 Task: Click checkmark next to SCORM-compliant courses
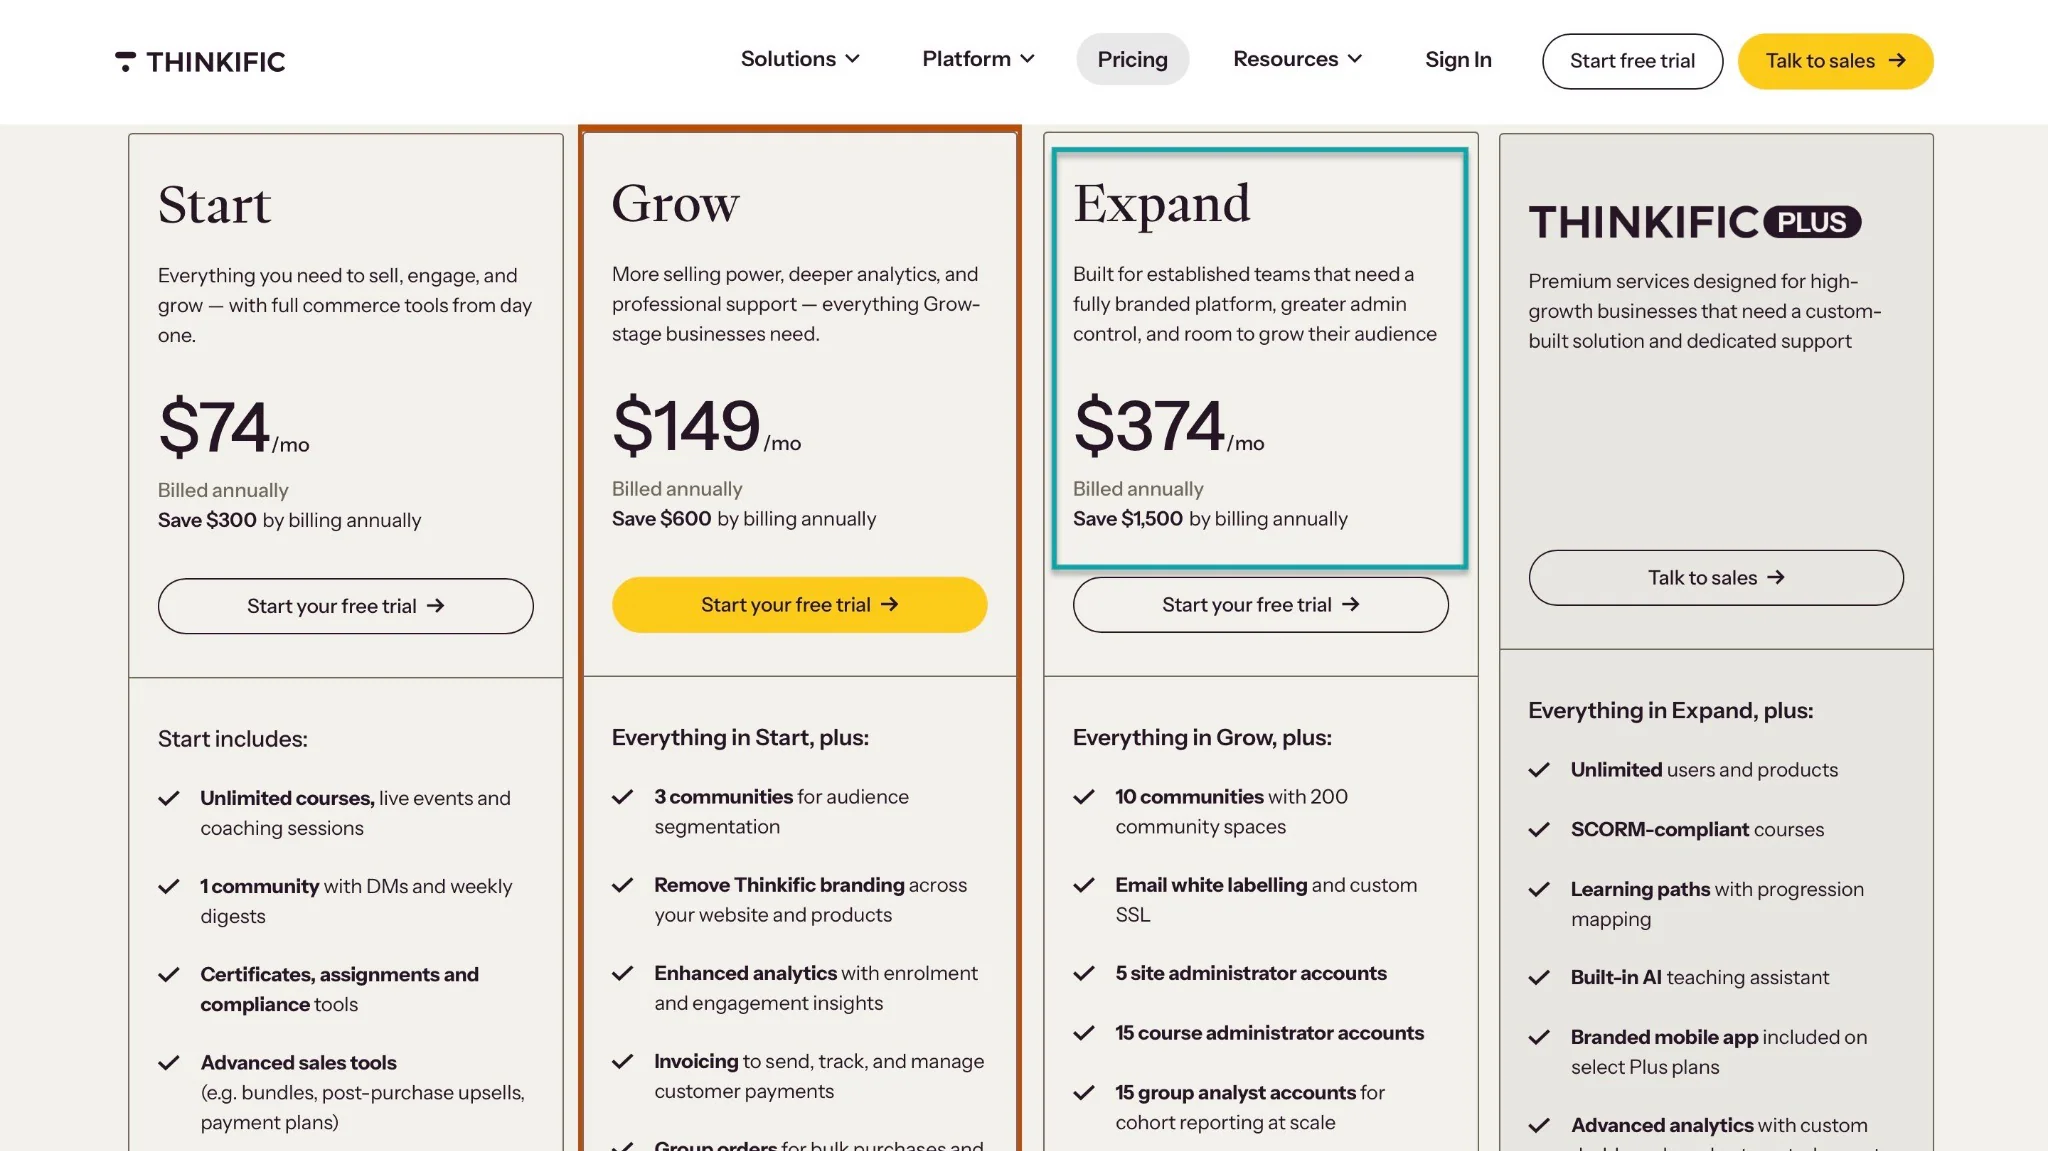1539,830
